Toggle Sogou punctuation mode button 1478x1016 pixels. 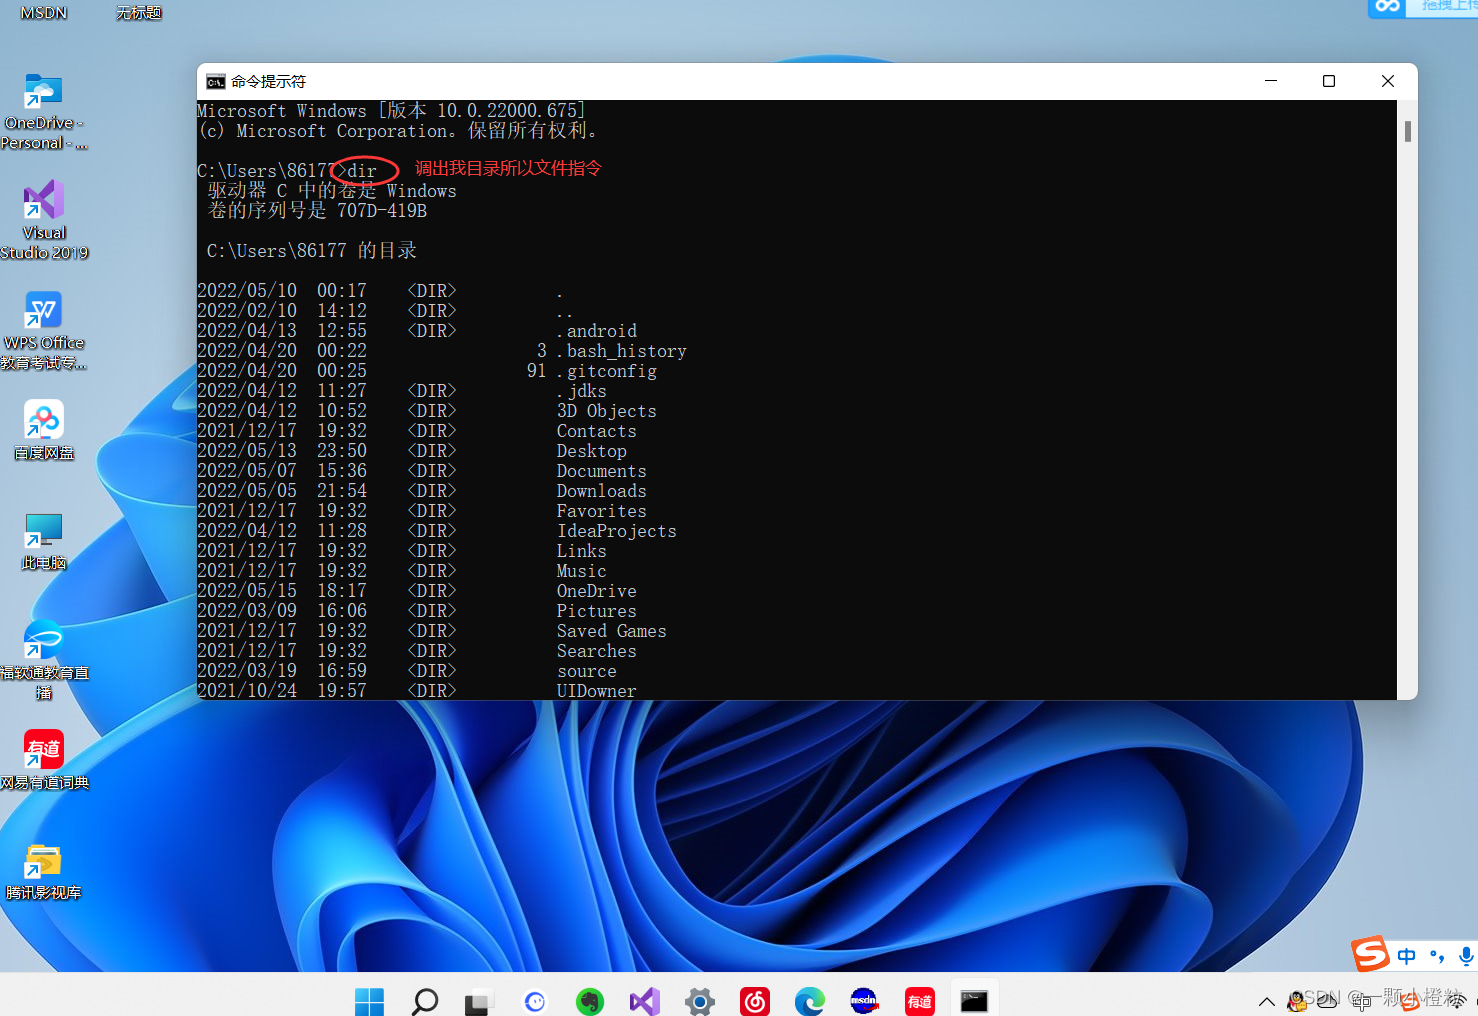coord(1437,956)
